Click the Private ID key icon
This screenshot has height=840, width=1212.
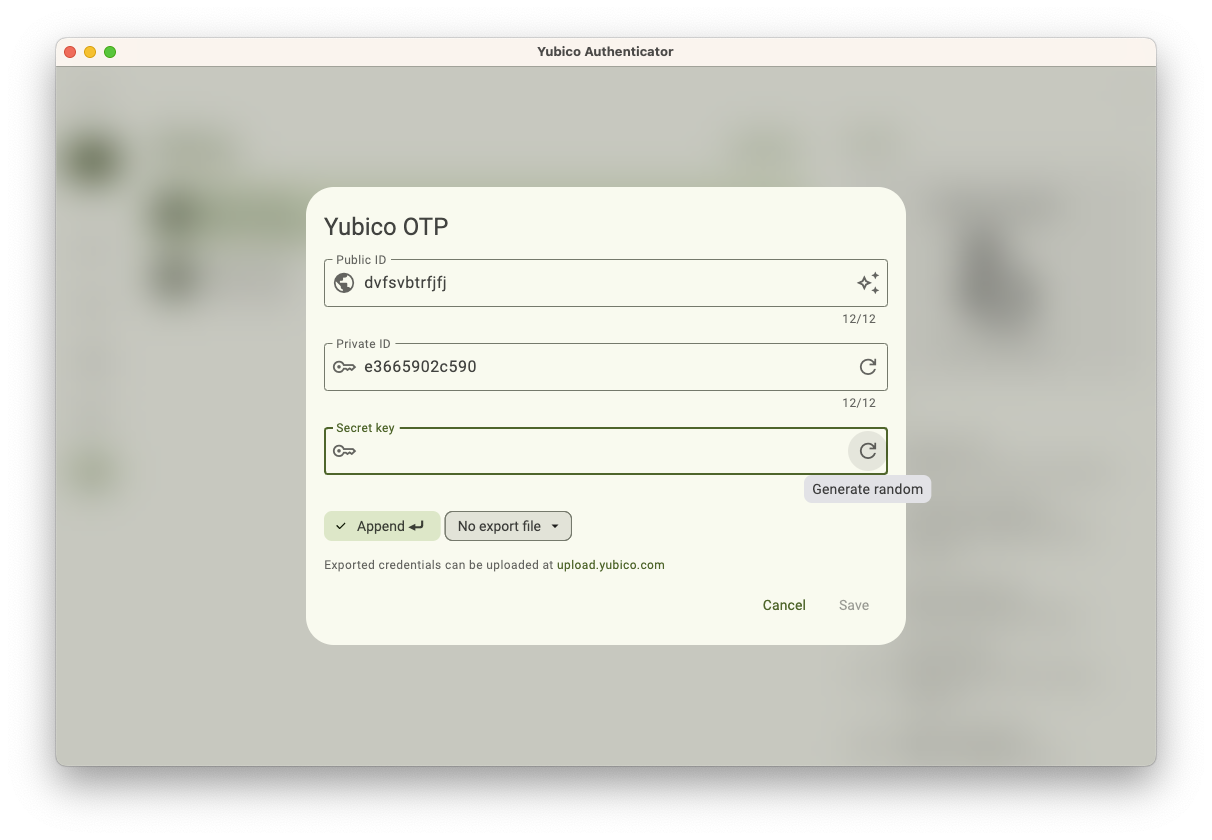(344, 367)
